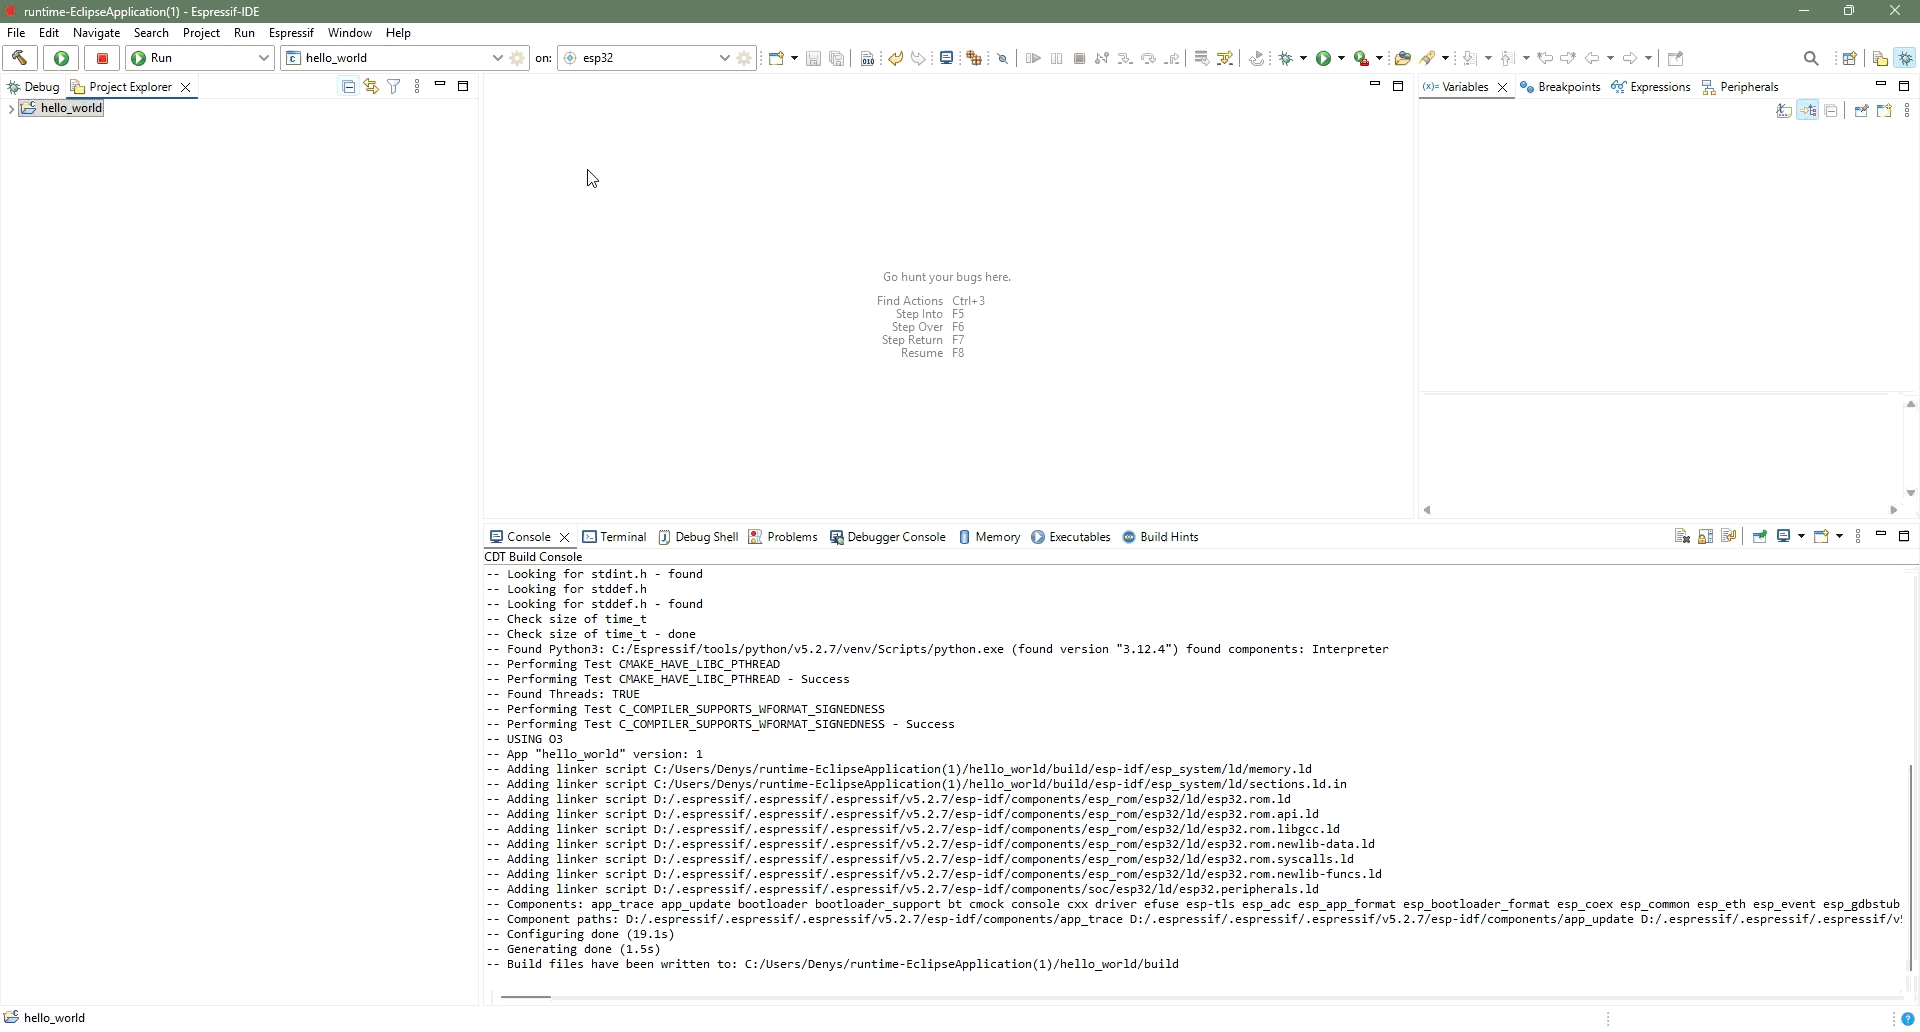Toggle Scroll Lock in the Console toolbar

click(1705, 537)
